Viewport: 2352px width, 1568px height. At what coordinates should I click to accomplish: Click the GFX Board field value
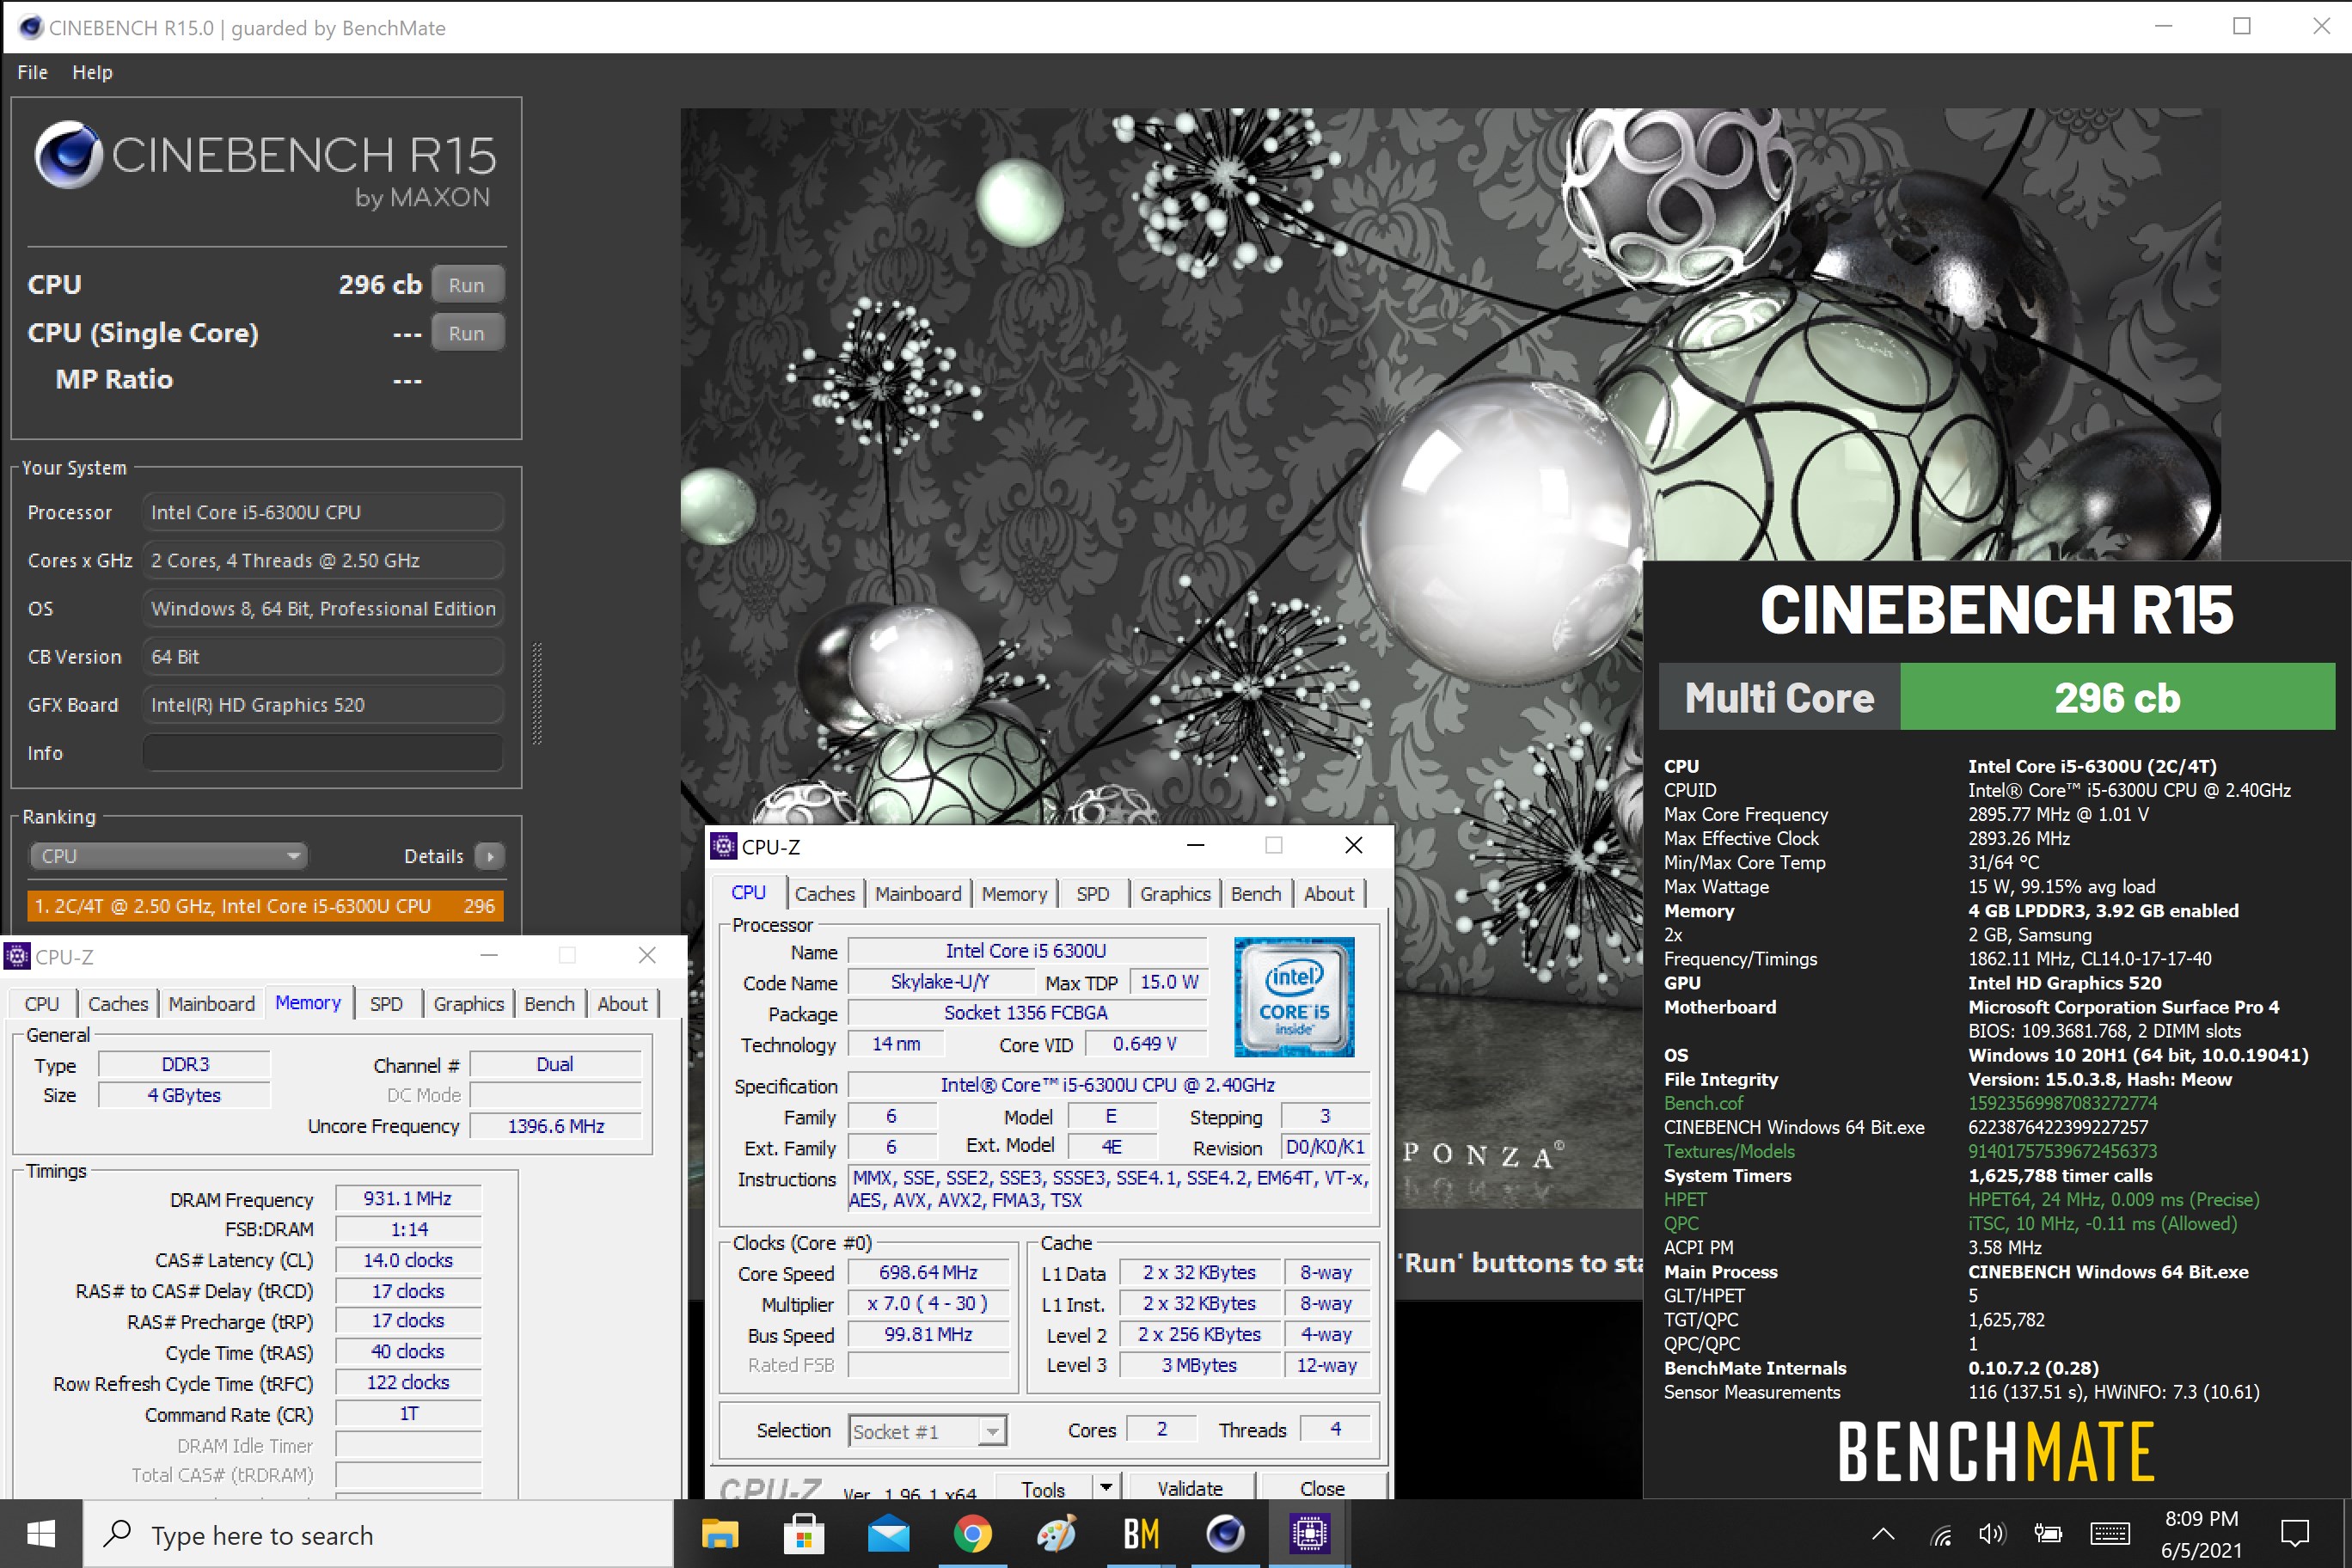322,705
